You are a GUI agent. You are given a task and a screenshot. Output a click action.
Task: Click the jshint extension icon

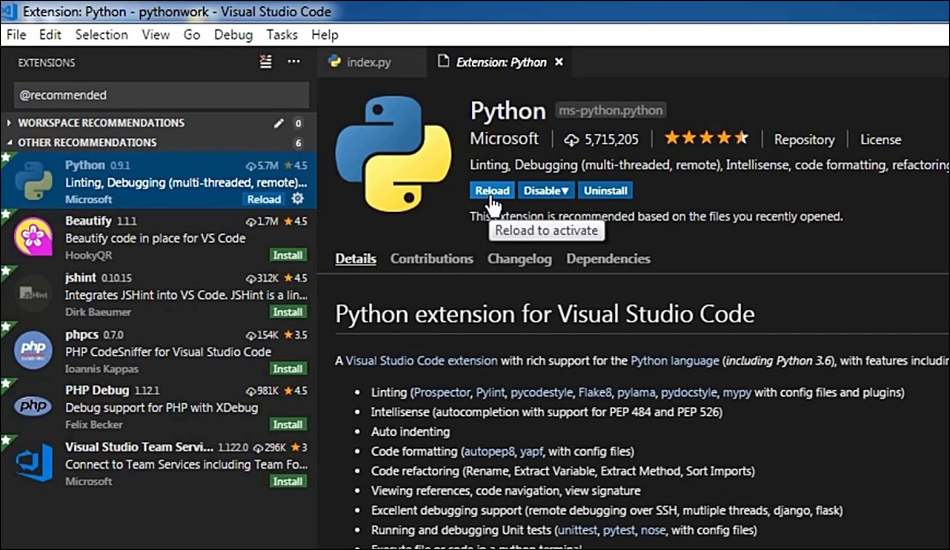33,293
